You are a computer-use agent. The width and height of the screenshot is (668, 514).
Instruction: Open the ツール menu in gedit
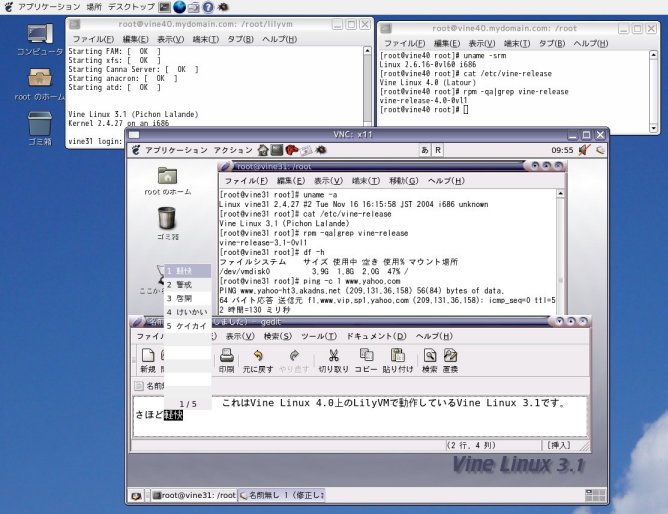319,336
